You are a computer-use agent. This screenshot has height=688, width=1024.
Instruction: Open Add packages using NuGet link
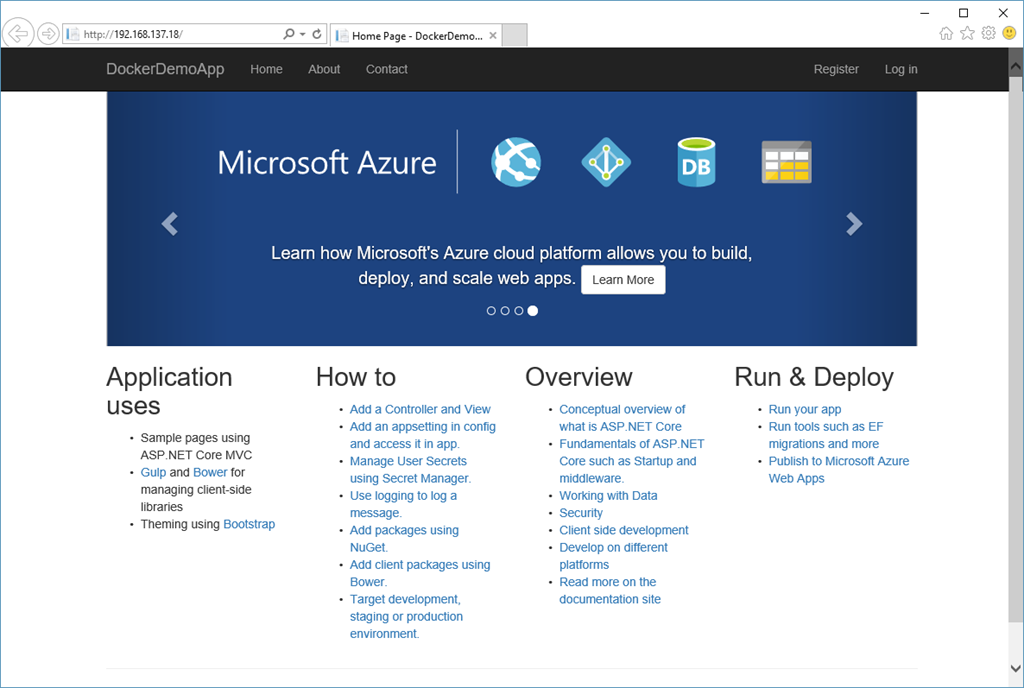(x=404, y=539)
